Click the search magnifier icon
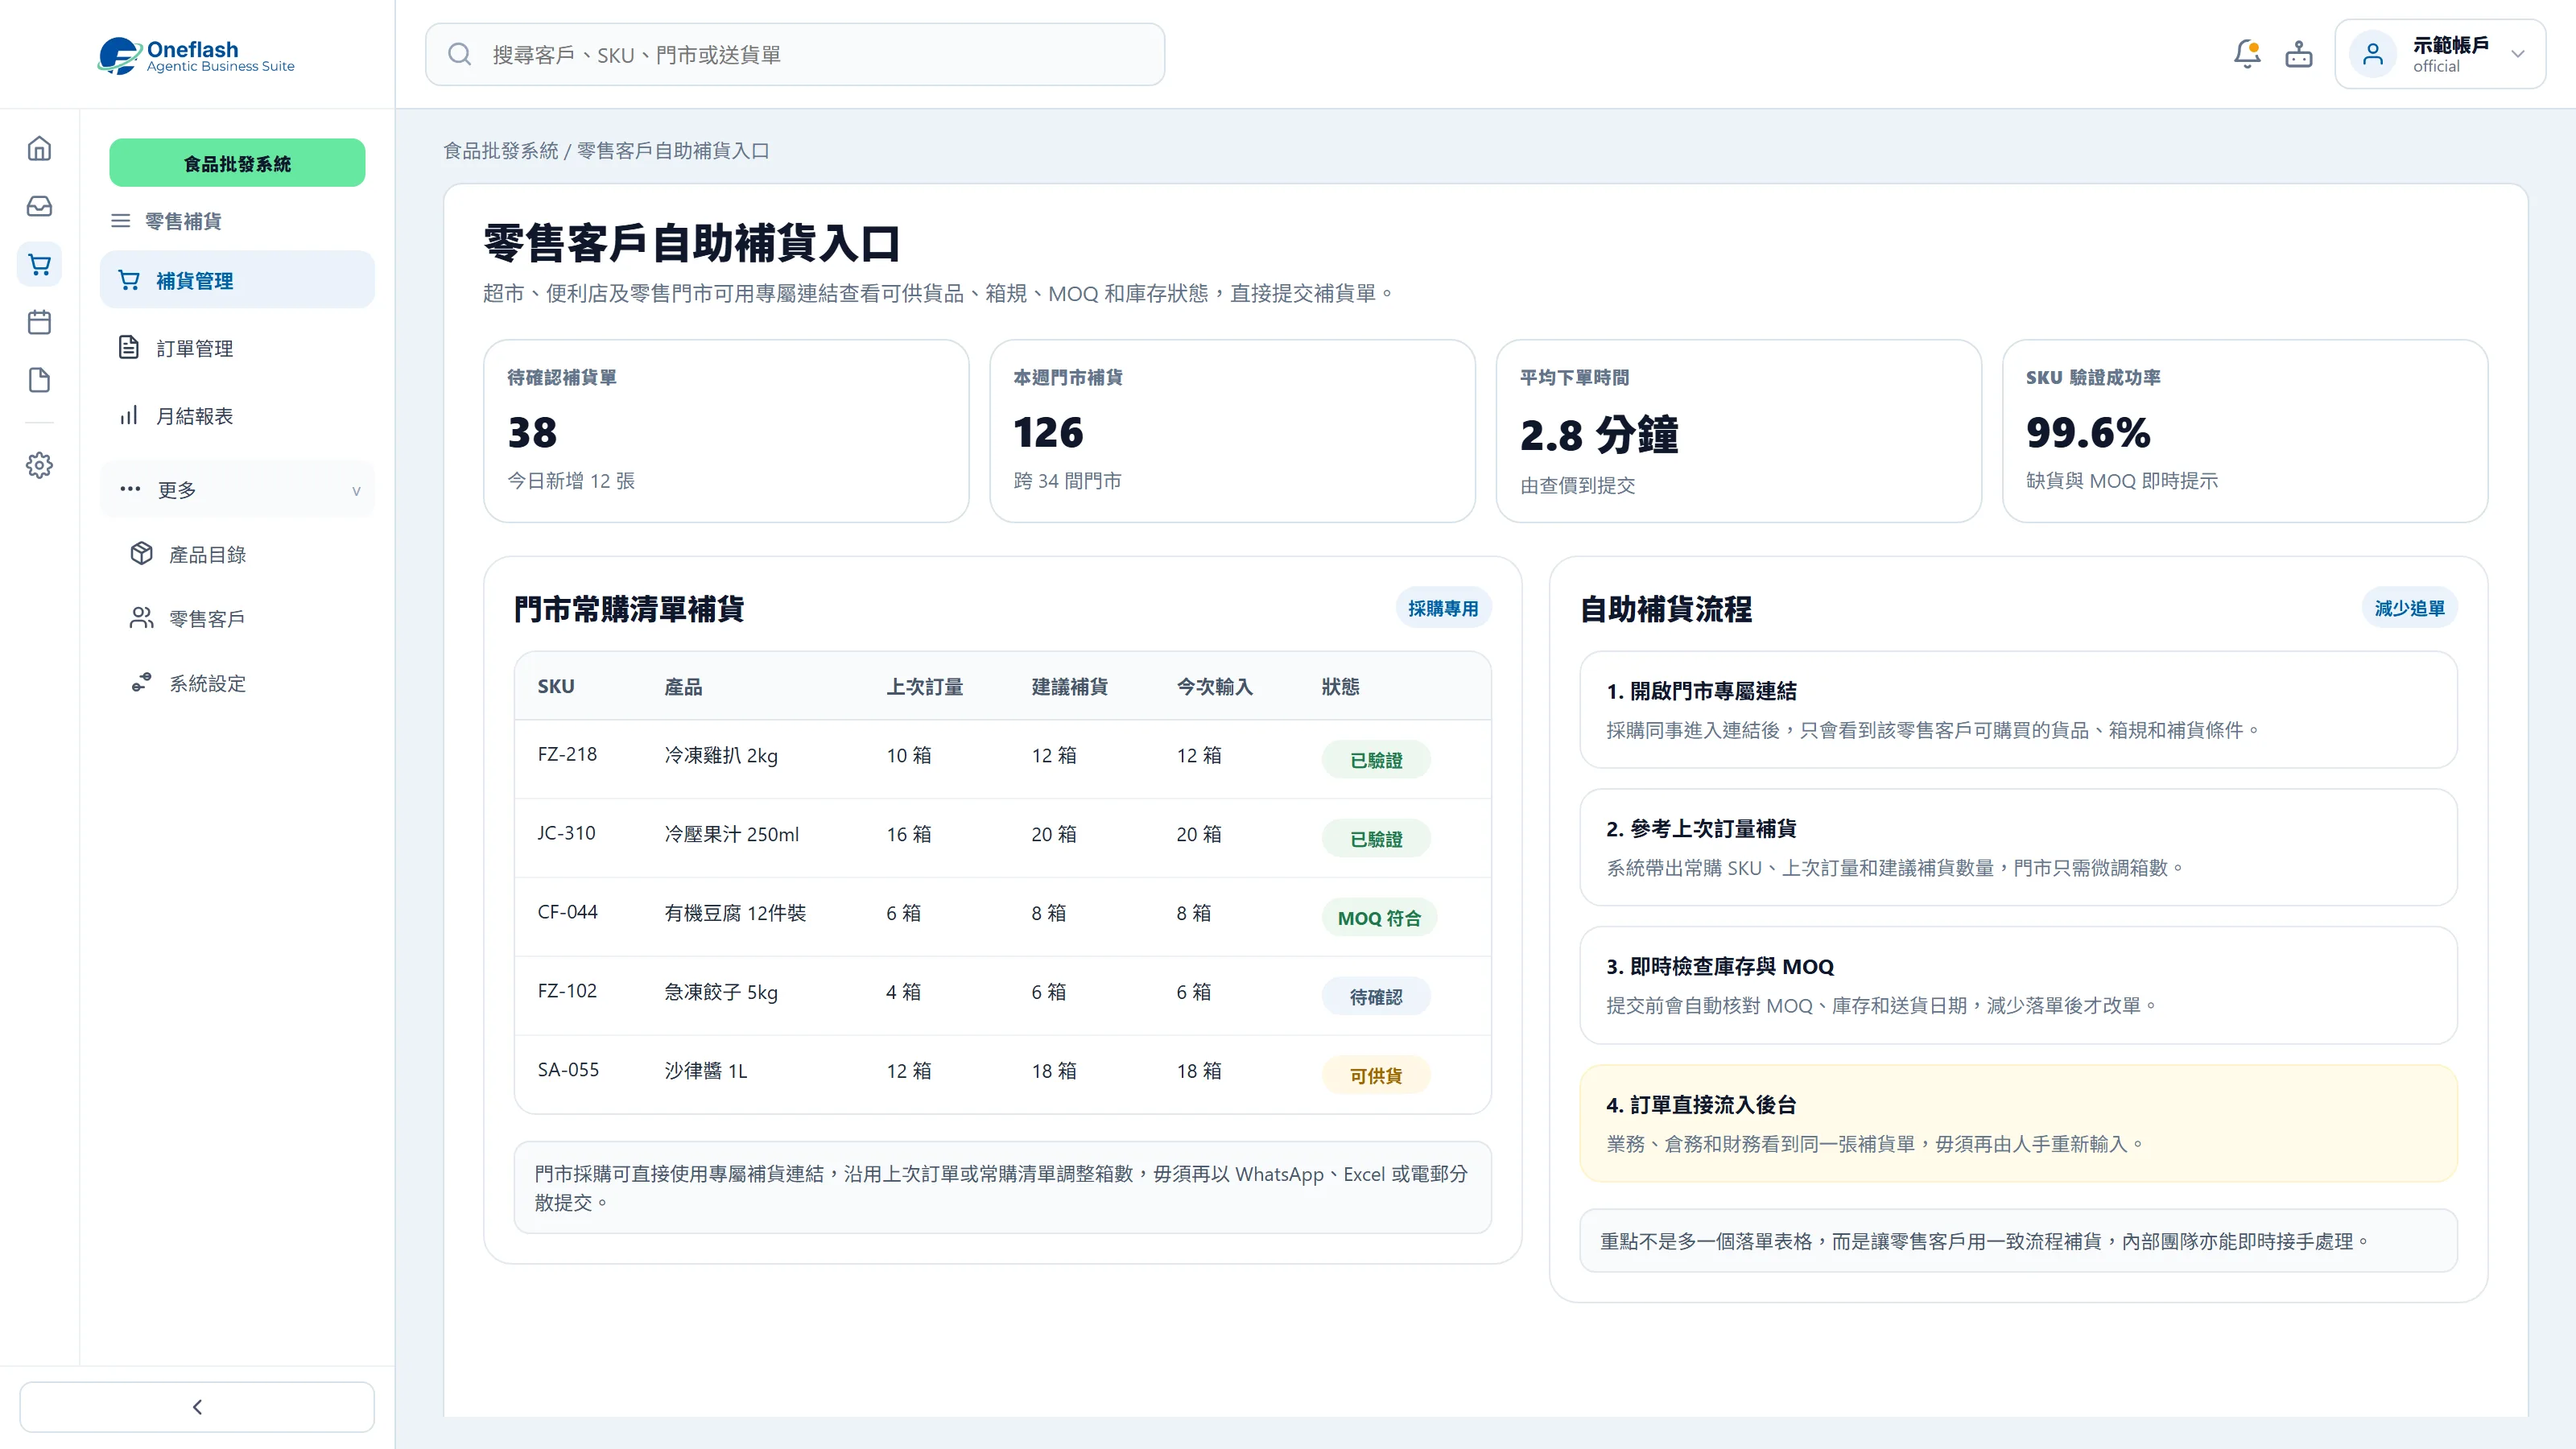This screenshot has height=1449, width=2576. [459, 54]
